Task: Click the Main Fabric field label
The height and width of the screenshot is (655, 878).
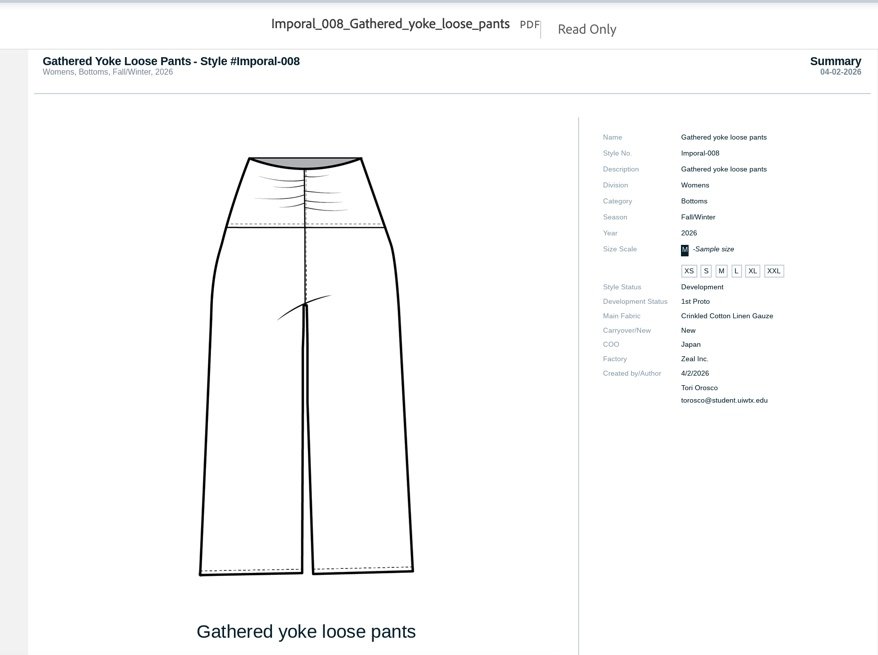Action: pyautogui.click(x=621, y=316)
